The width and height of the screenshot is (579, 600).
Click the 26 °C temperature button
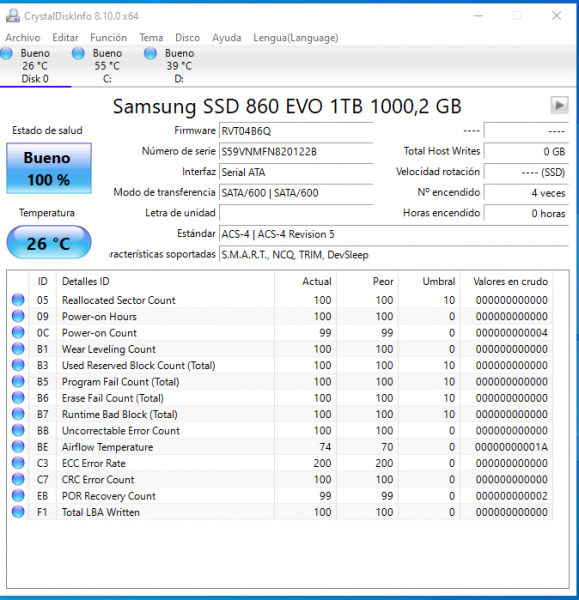[49, 243]
